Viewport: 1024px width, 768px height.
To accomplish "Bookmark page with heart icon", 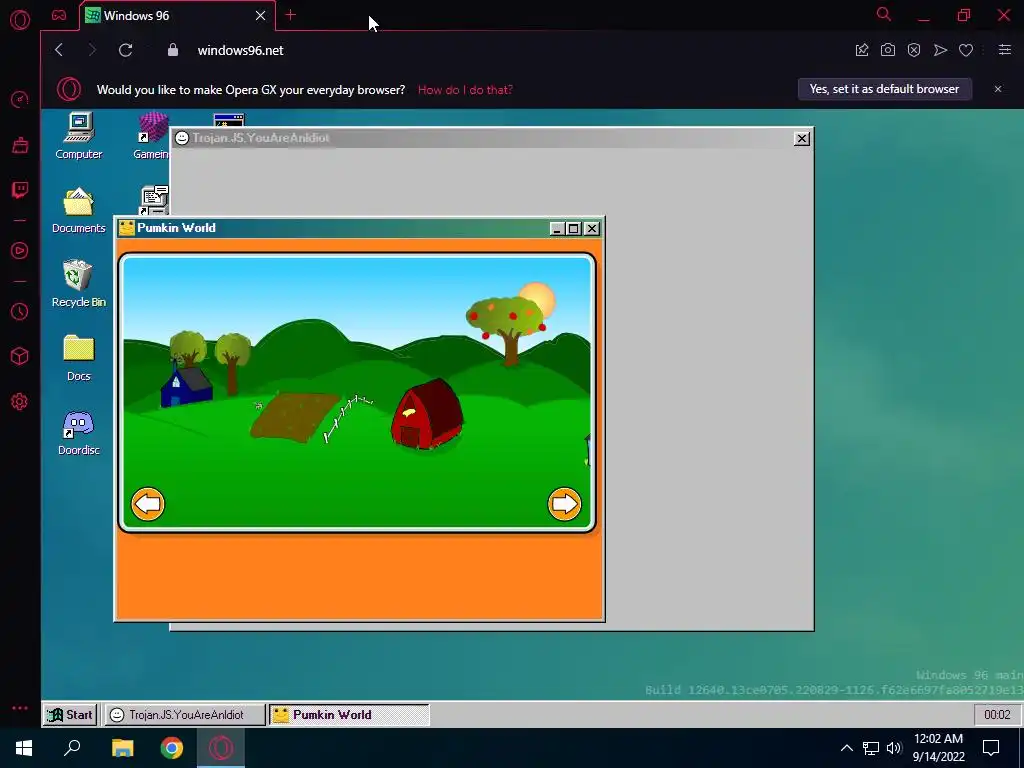I will [x=966, y=50].
